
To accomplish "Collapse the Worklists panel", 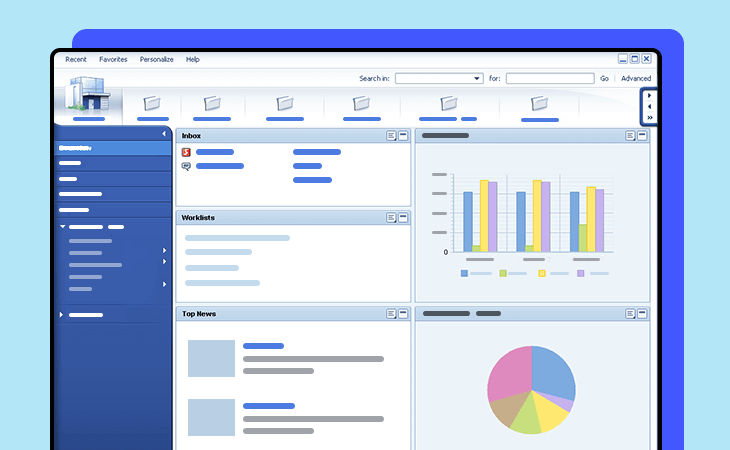I will (403, 217).
